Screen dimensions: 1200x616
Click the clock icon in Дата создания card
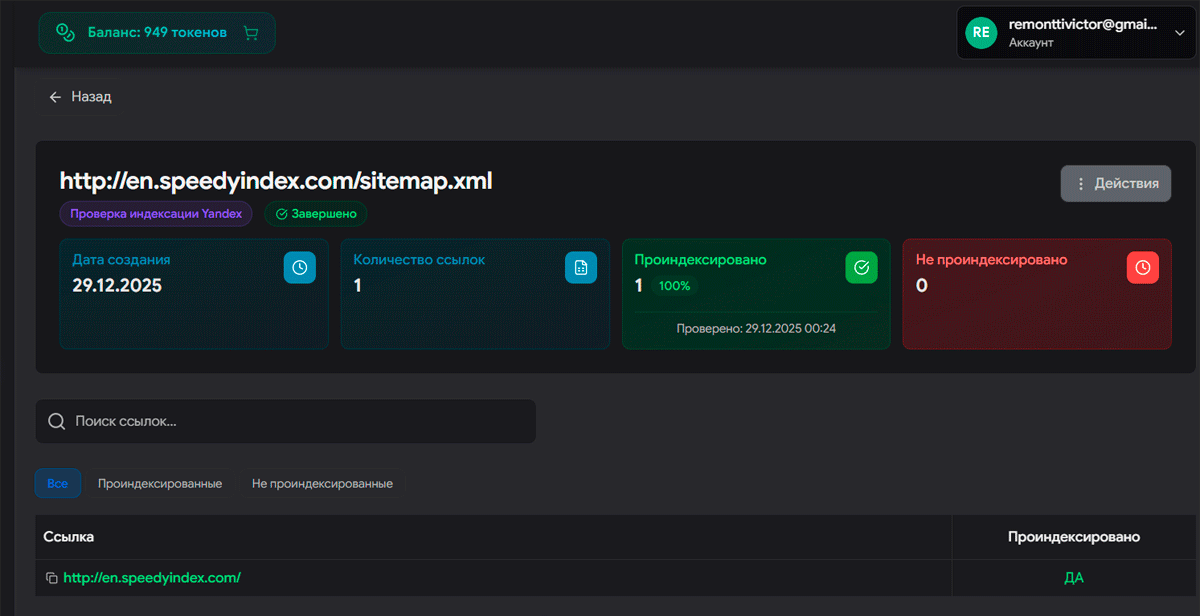(x=300, y=268)
